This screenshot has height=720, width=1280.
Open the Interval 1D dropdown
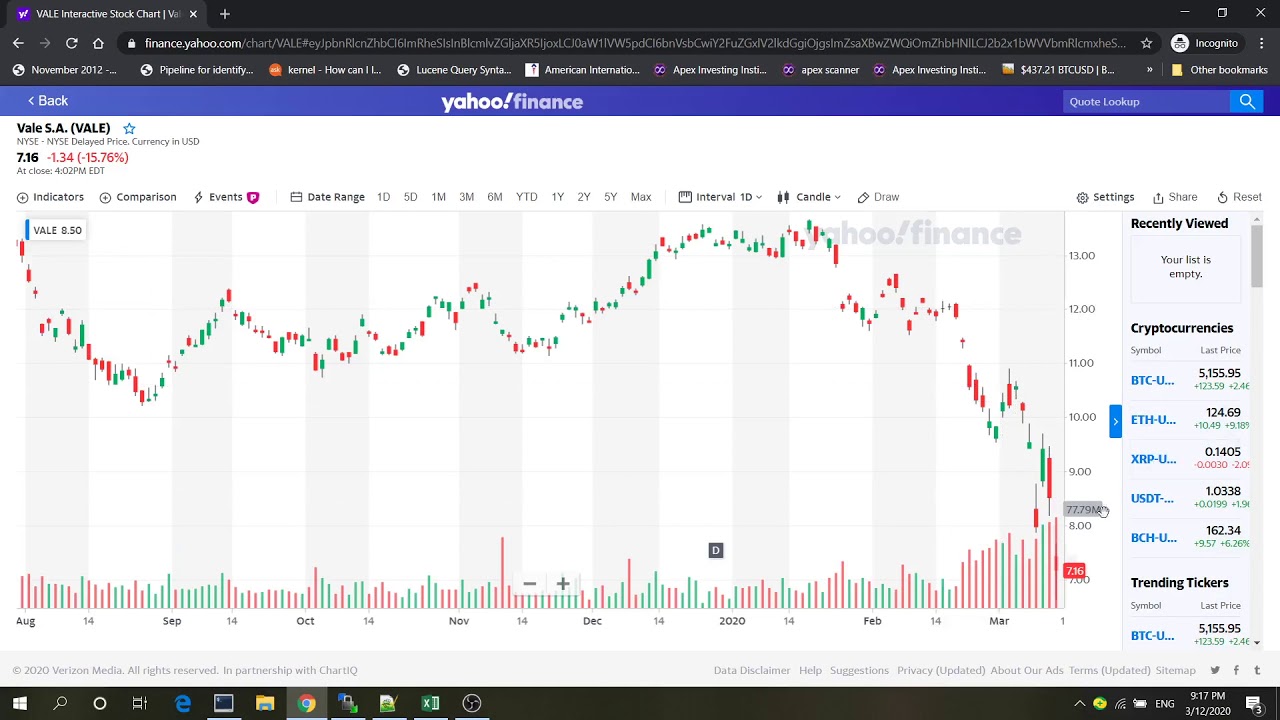click(720, 197)
